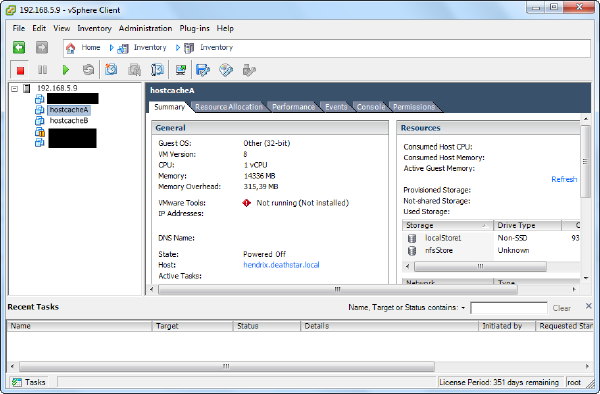Click the VM icon with warning badge
The image size is (600, 394).
point(40,132)
